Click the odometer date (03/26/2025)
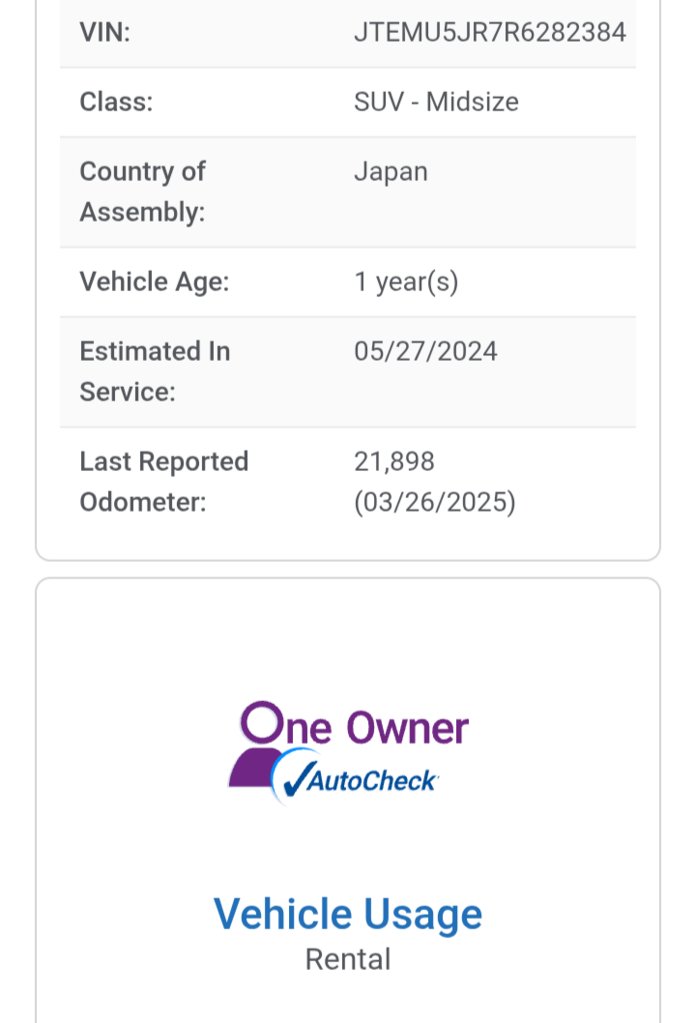 [434, 502]
